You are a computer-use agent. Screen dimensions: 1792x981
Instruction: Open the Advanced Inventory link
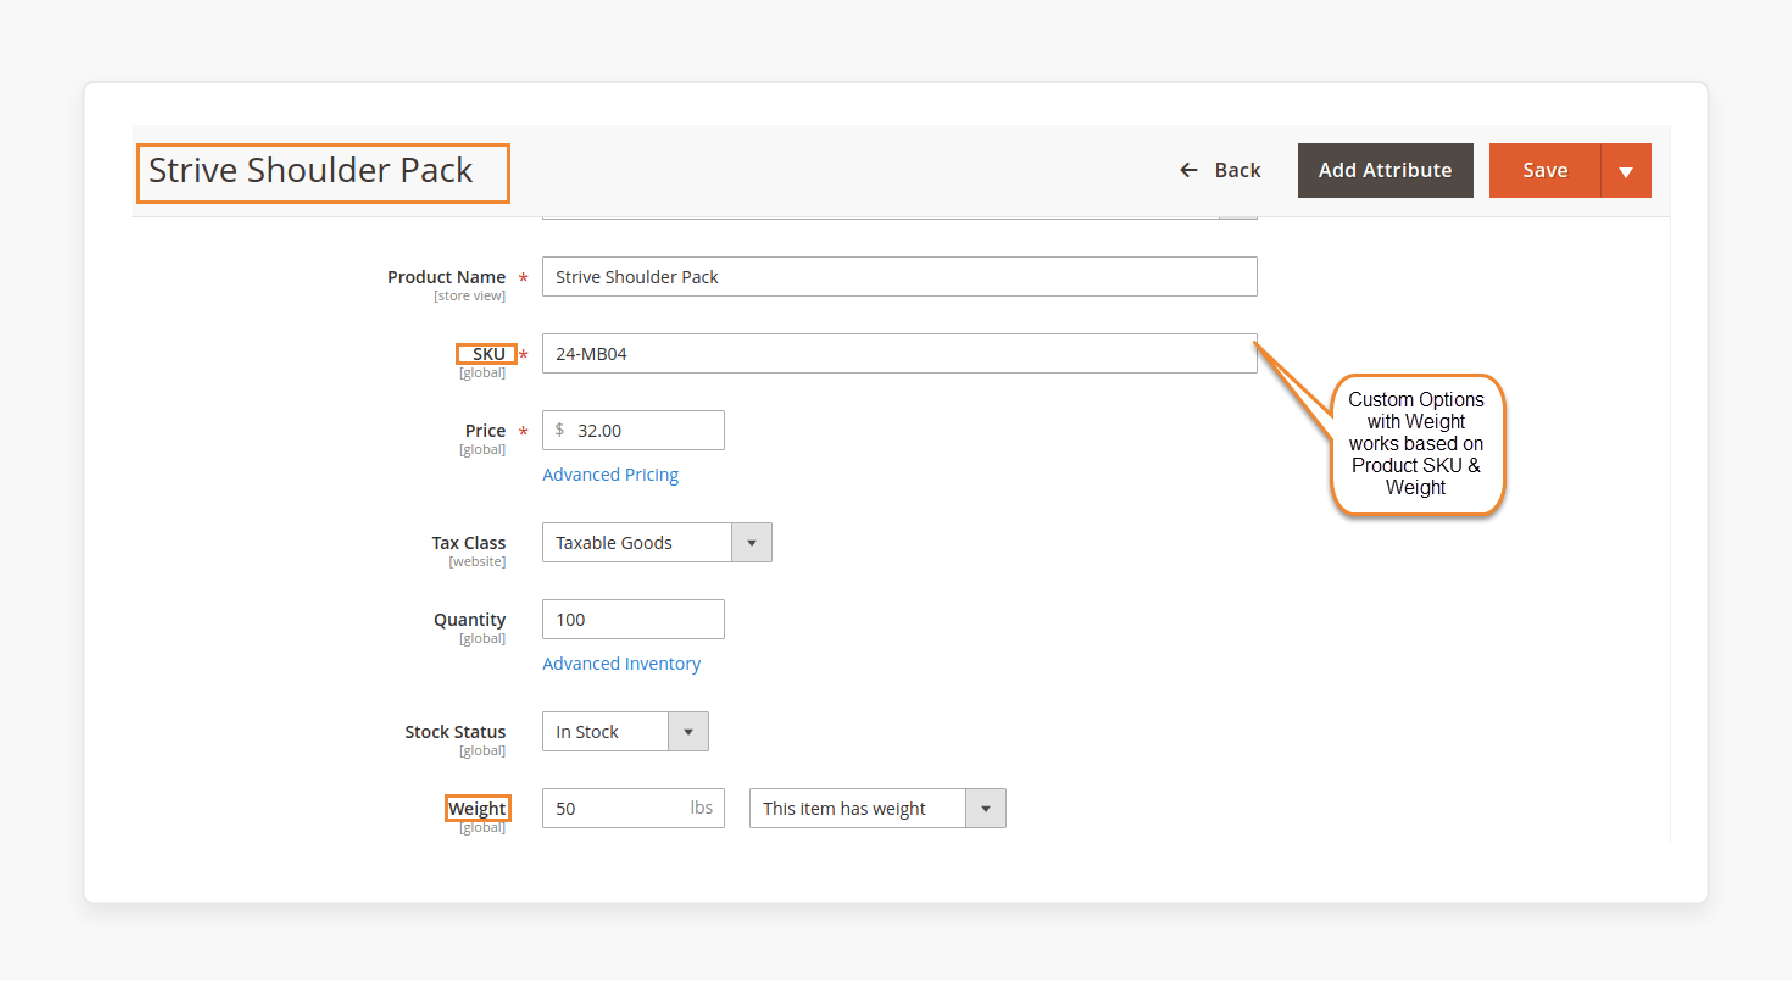click(x=621, y=664)
